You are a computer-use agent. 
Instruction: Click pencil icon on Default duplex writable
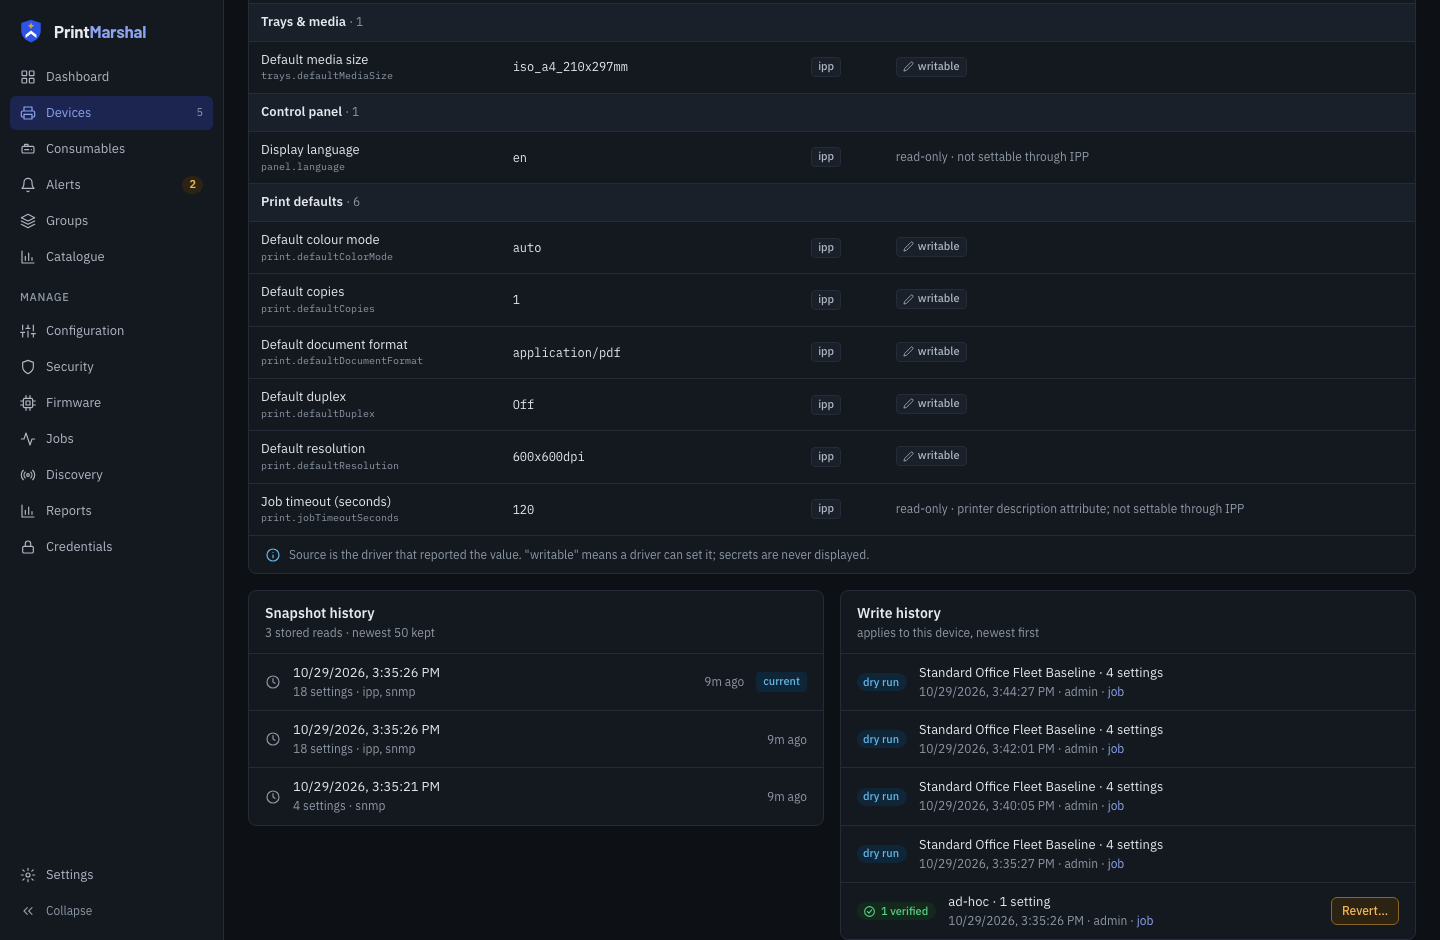[908, 404]
